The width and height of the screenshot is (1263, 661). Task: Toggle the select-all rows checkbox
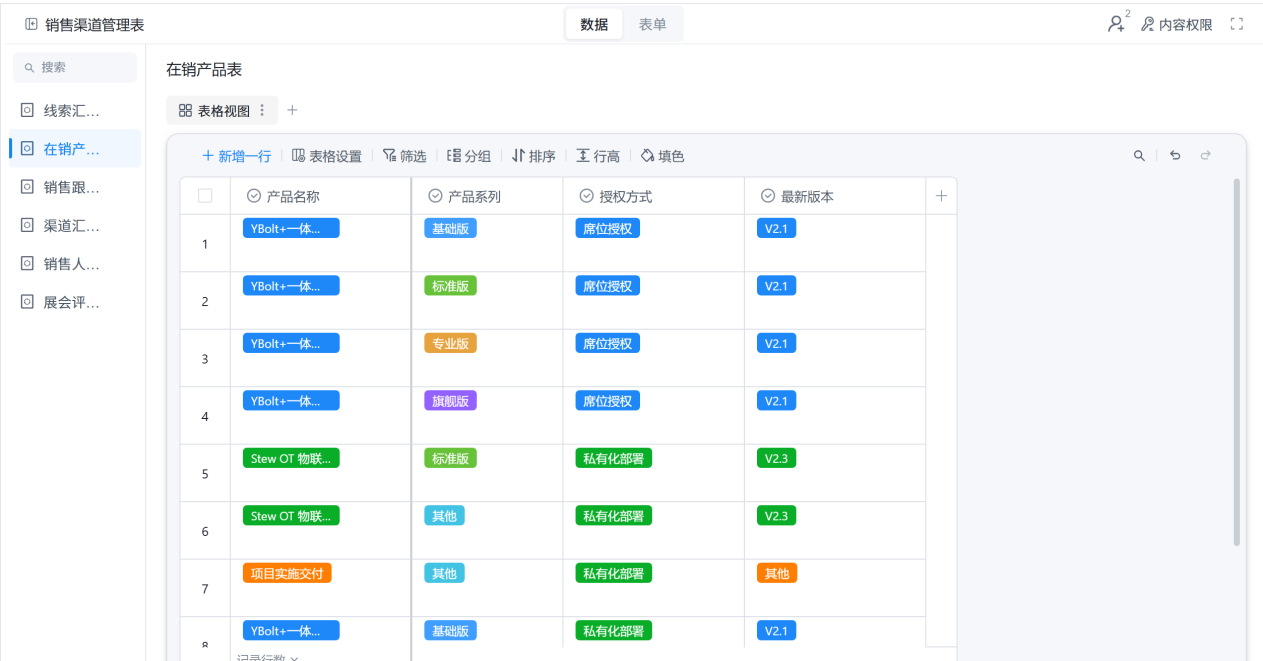(205, 196)
